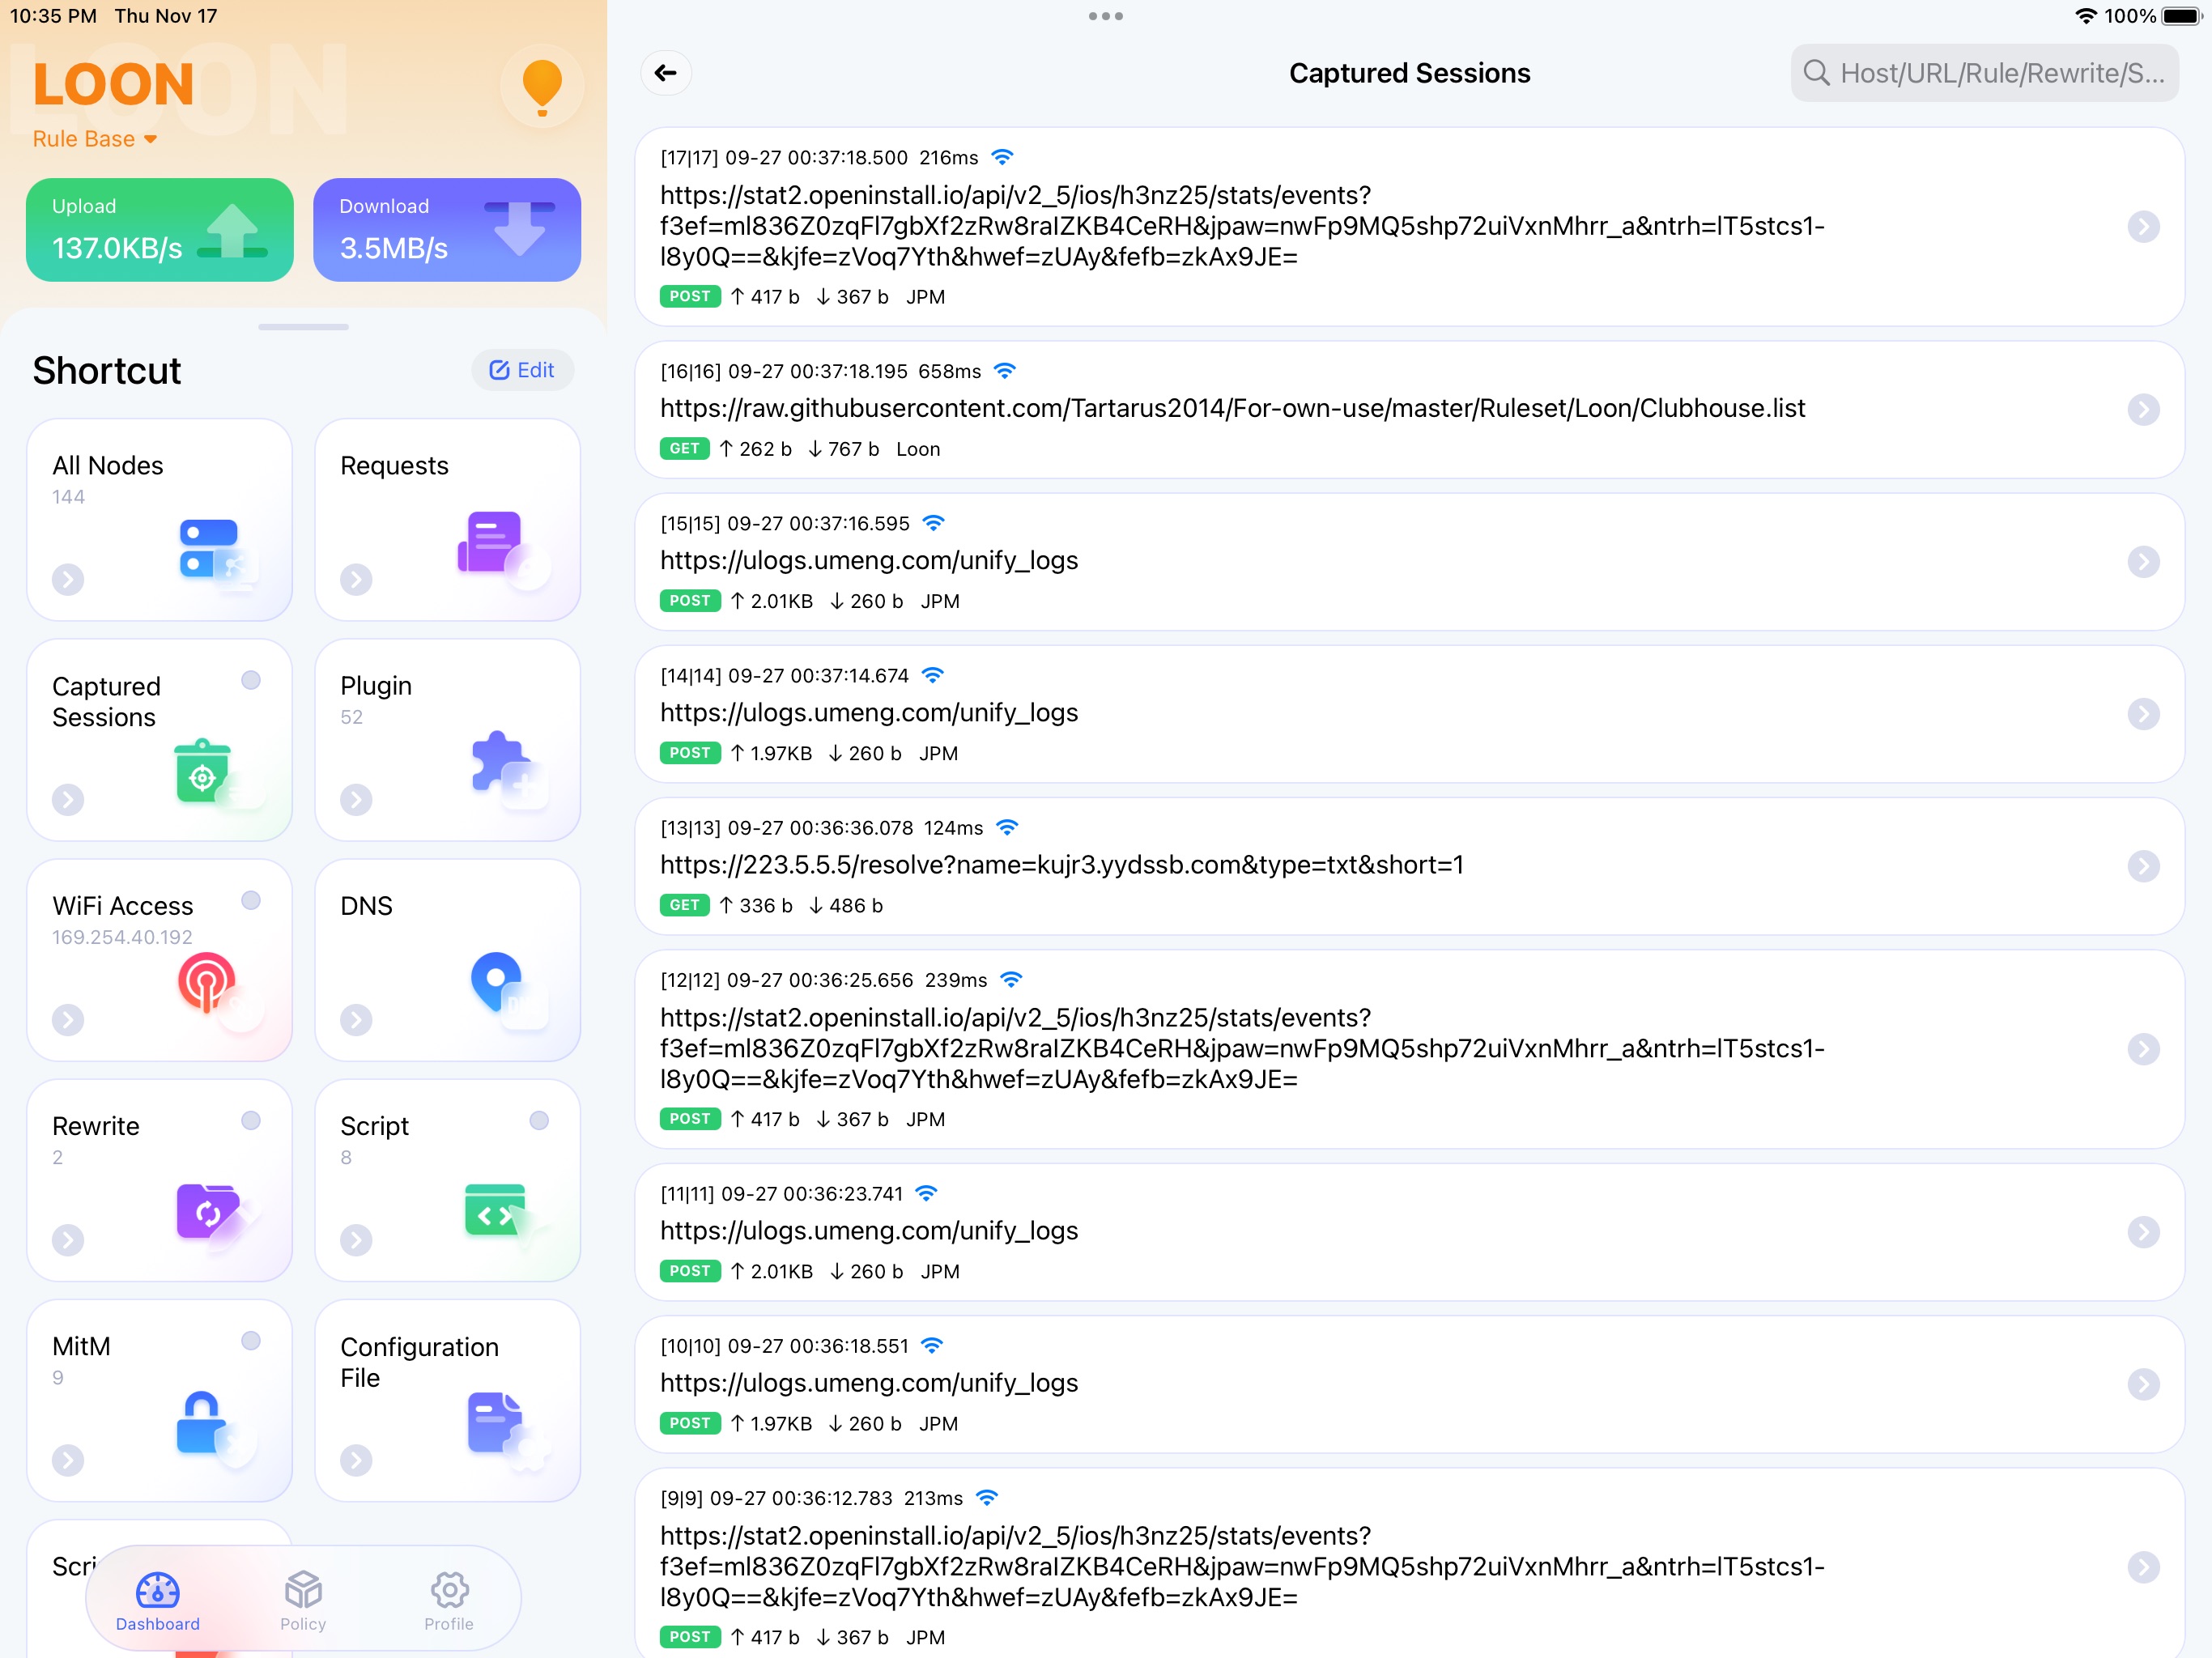Expand session 17 details

[2141, 227]
